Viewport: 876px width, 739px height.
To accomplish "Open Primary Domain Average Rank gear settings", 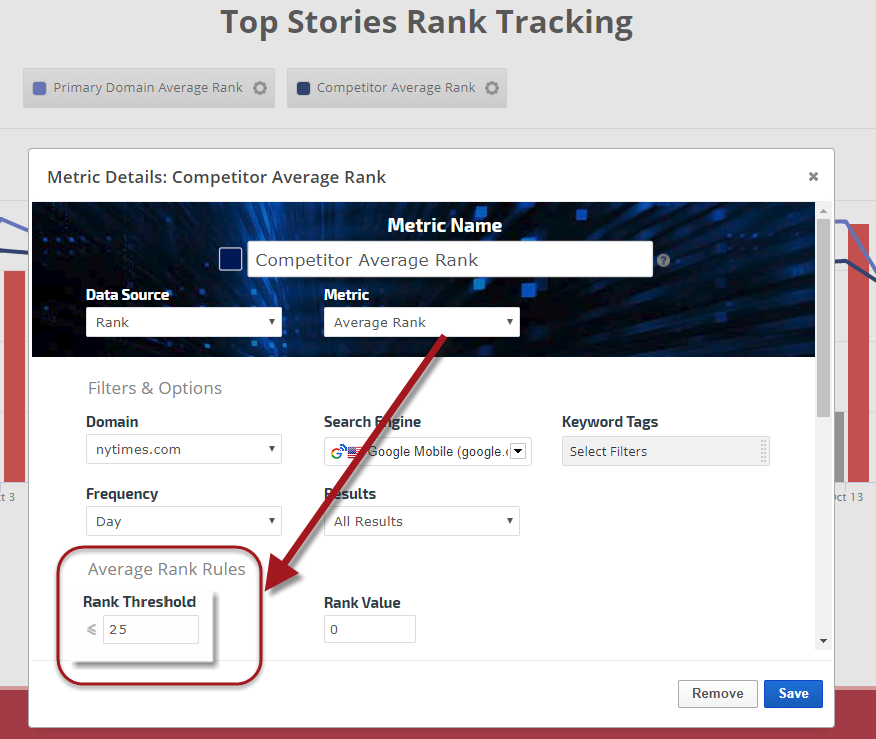I will (260, 88).
